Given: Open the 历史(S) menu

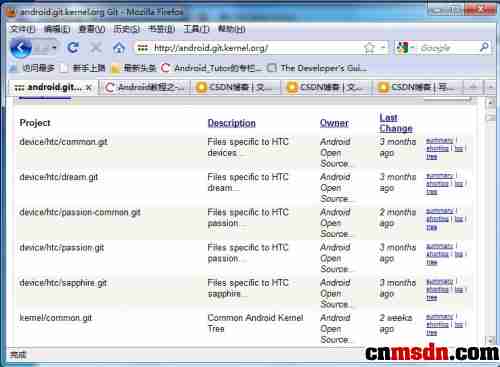Looking at the screenshot, I should click(127, 29).
